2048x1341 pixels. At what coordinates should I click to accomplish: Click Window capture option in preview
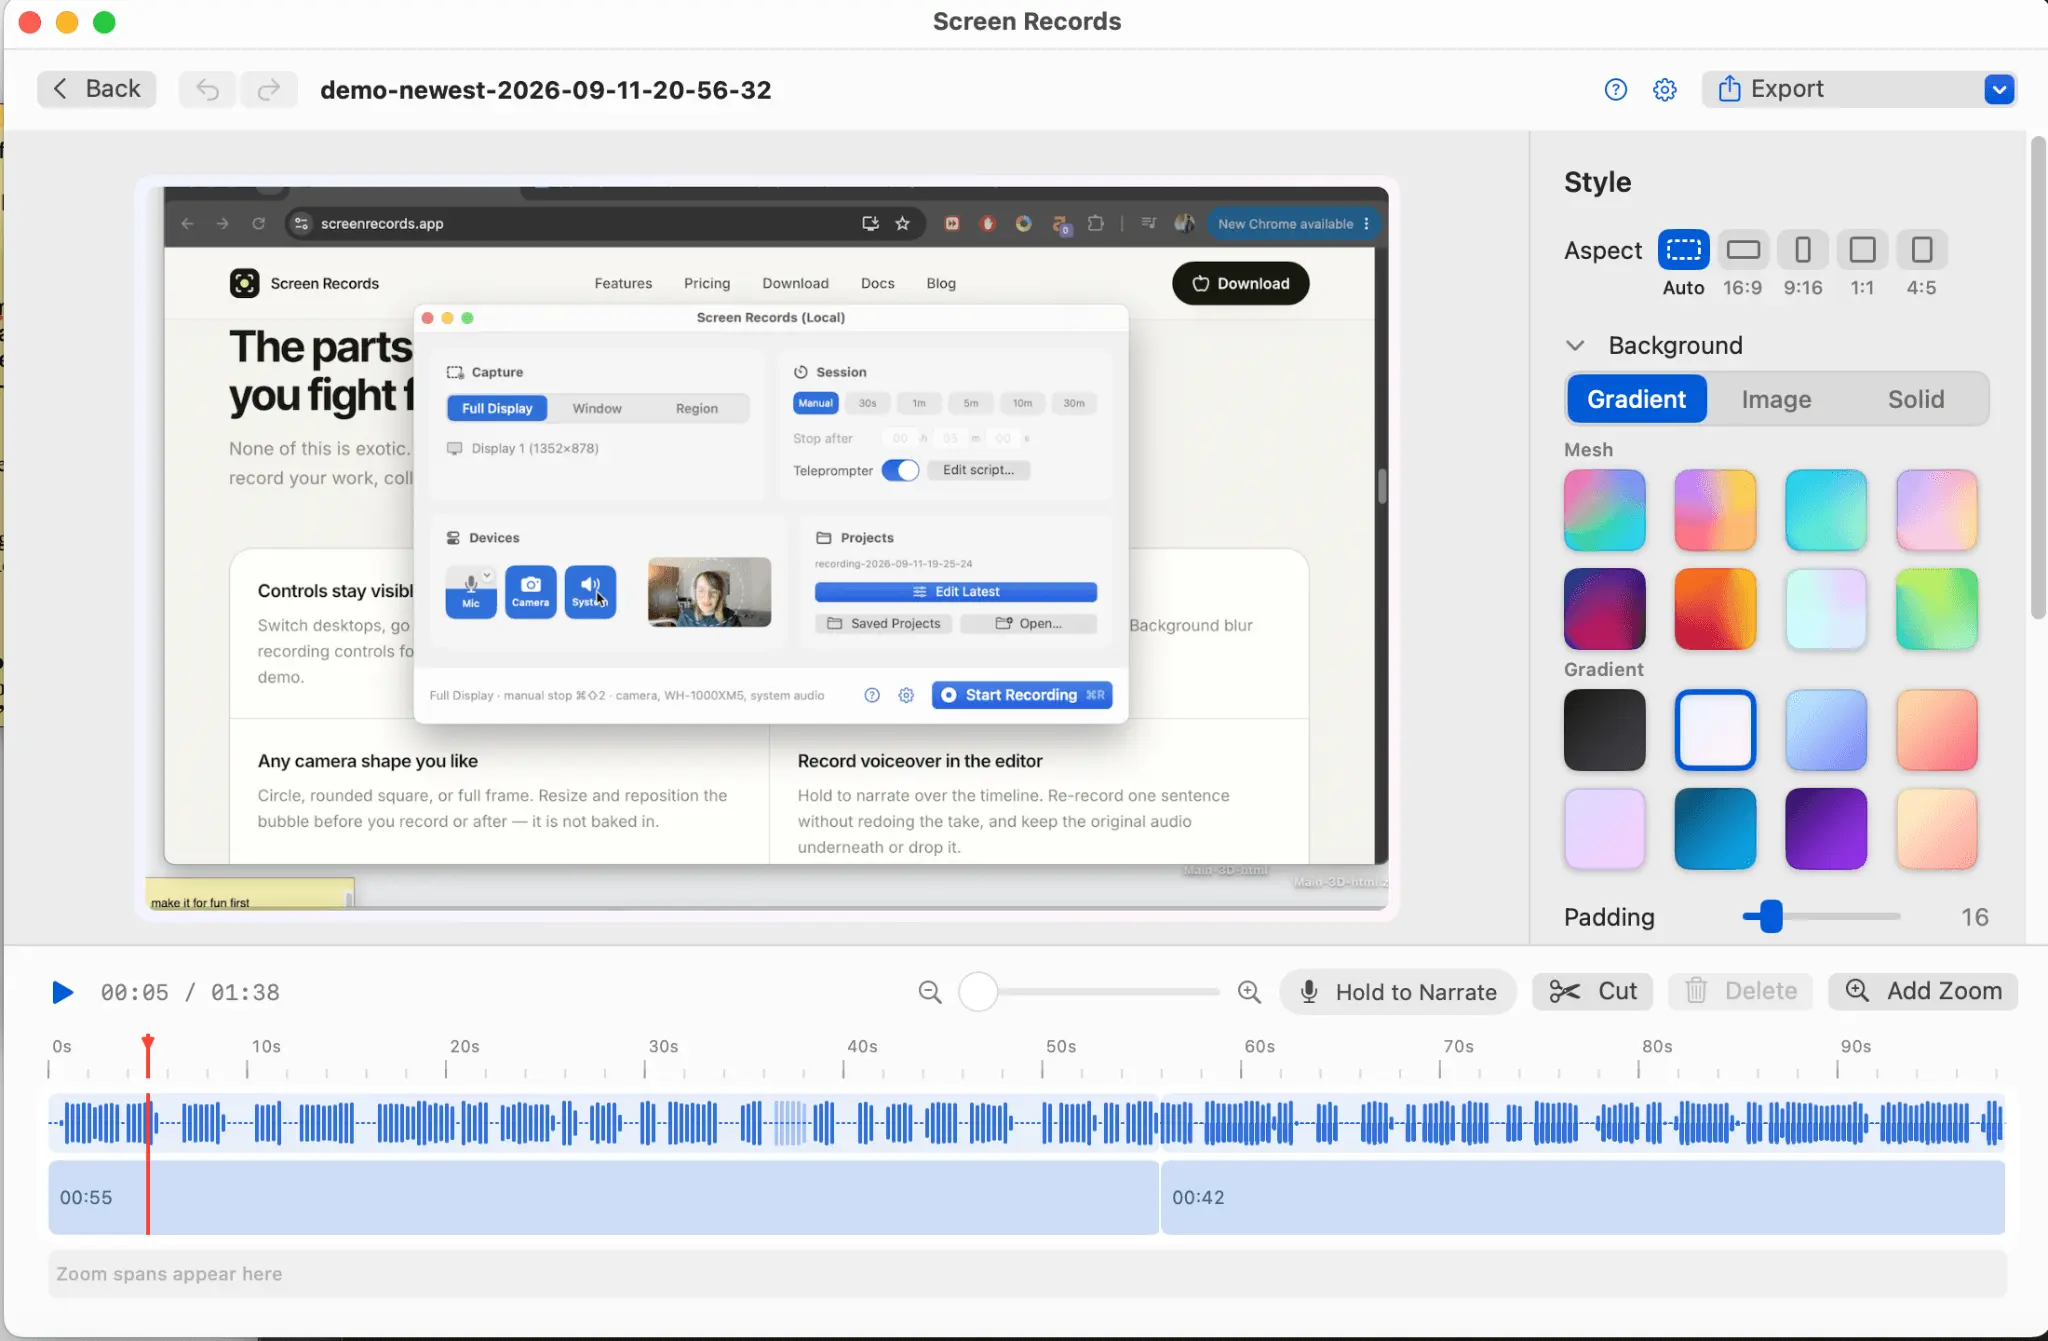pos(597,408)
